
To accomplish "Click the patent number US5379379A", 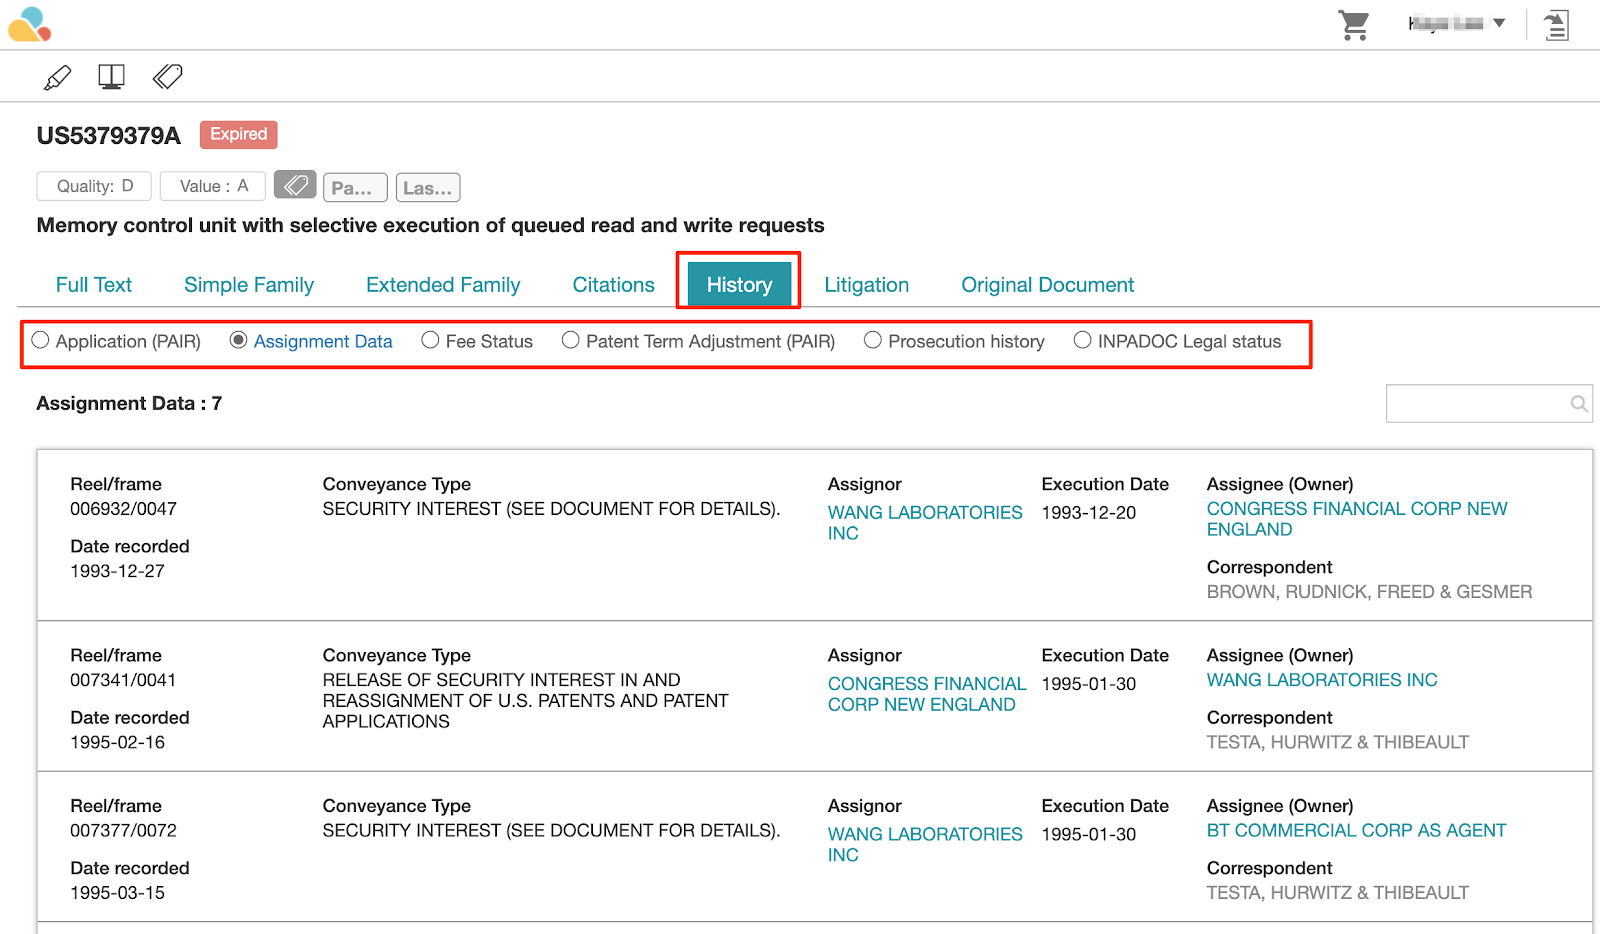I will tap(109, 135).
